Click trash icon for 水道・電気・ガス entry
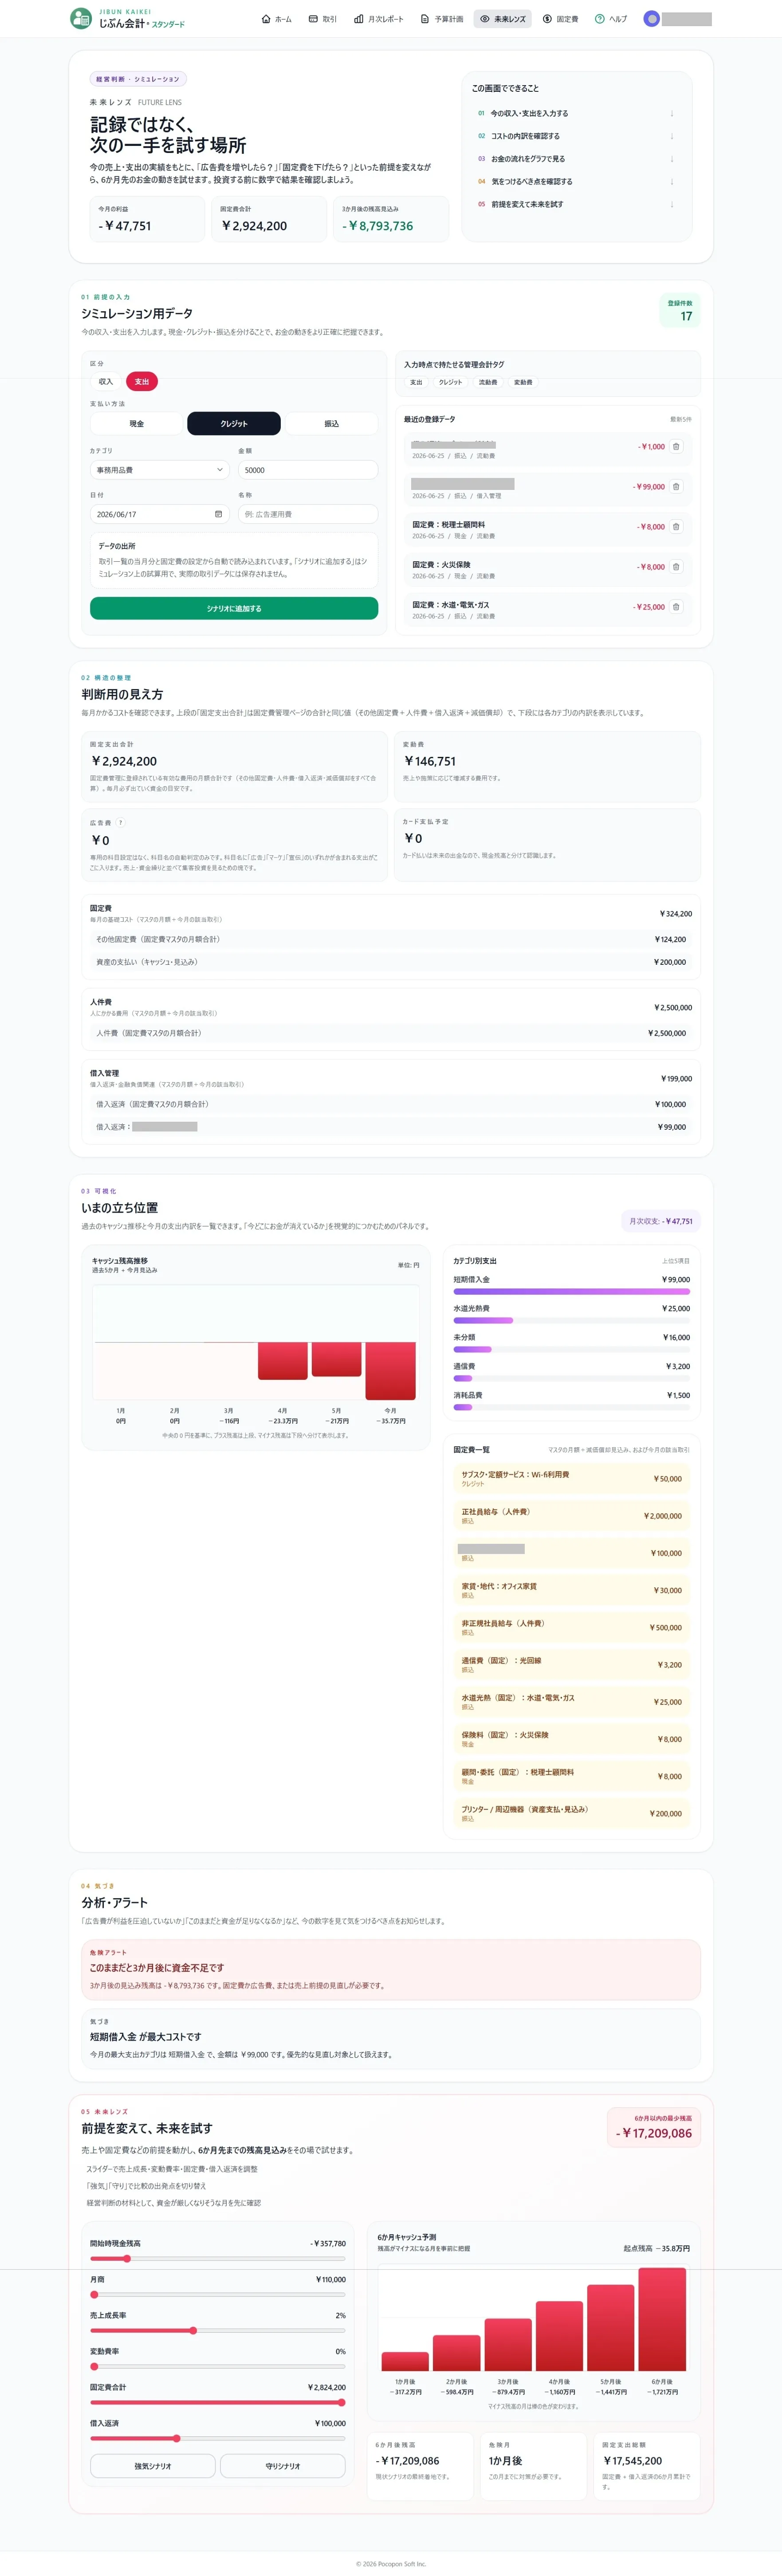The image size is (782, 2576). point(676,607)
